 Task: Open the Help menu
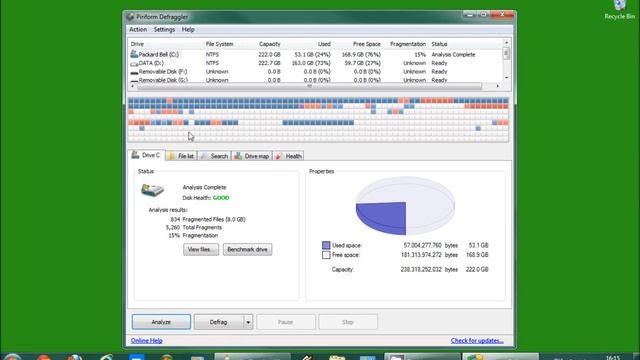click(188, 29)
